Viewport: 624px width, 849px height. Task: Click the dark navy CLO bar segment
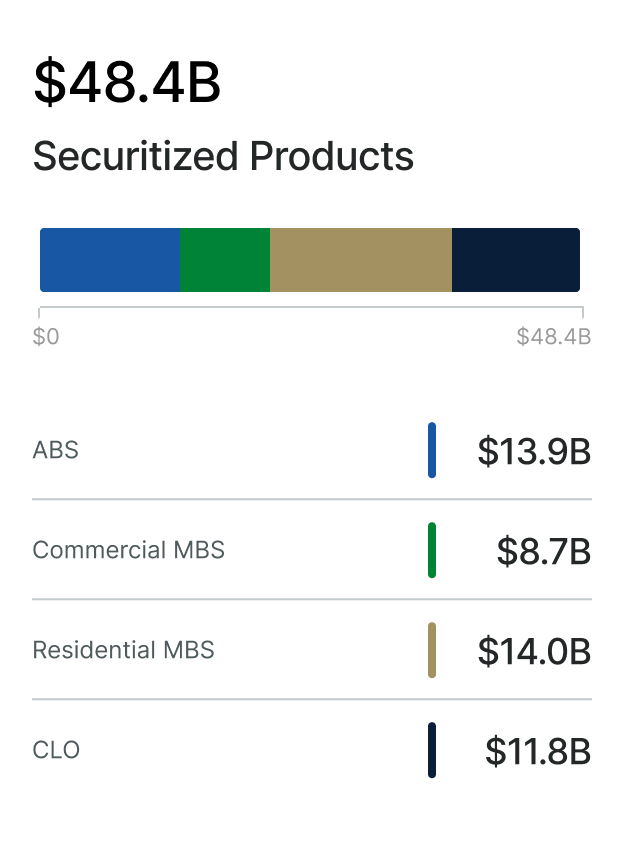coord(516,260)
